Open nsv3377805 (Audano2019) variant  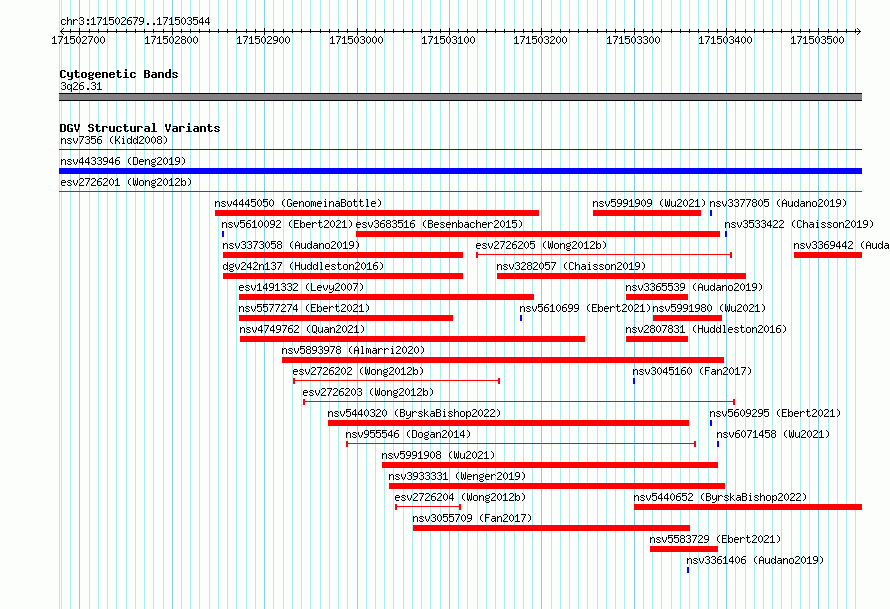click(x=778, y=203)
